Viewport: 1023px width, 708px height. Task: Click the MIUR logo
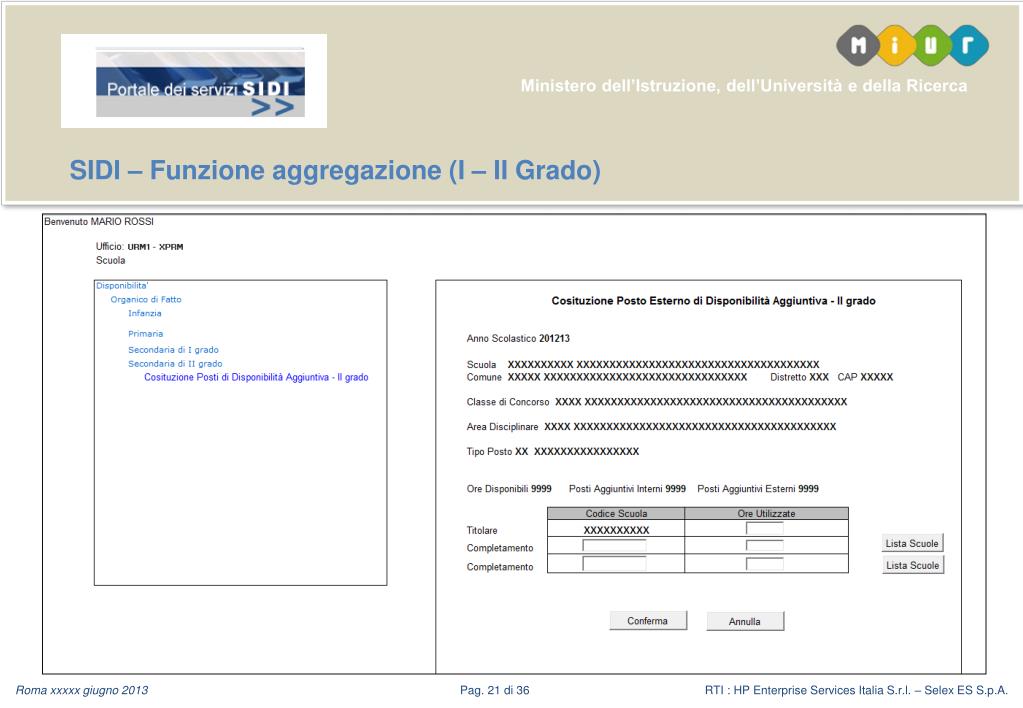point(912,45)
